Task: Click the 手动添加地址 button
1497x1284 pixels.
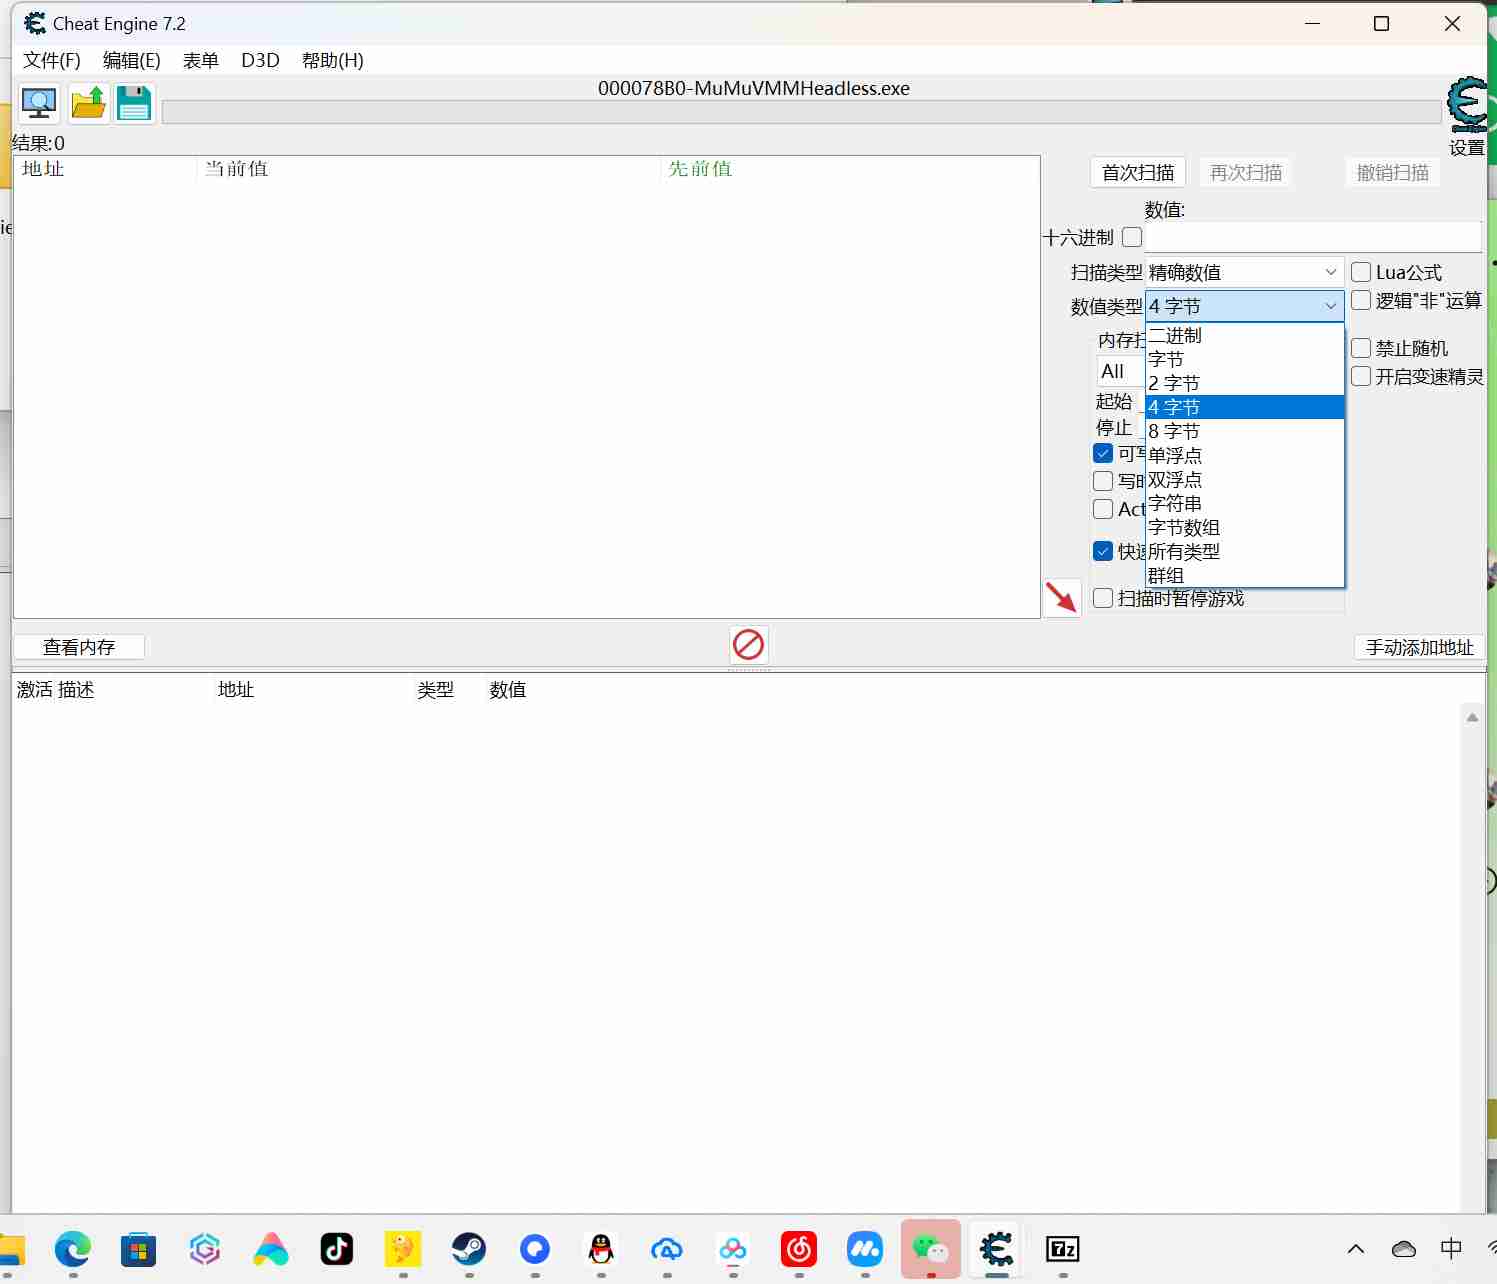Action: tap(1419, 647)
